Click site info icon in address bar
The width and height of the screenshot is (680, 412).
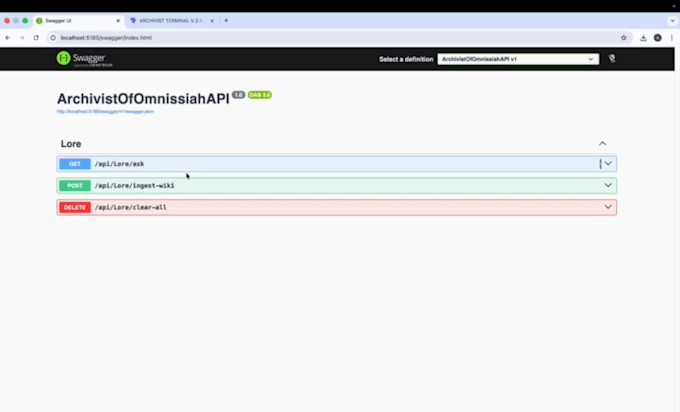(x=53, y=38)
